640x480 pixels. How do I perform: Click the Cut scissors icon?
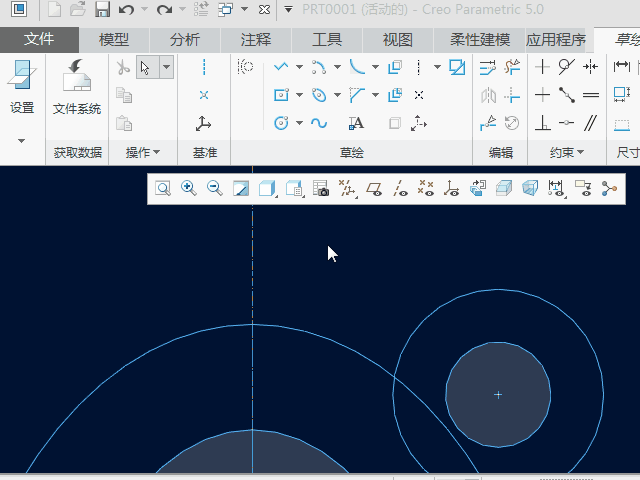[123, 67]
